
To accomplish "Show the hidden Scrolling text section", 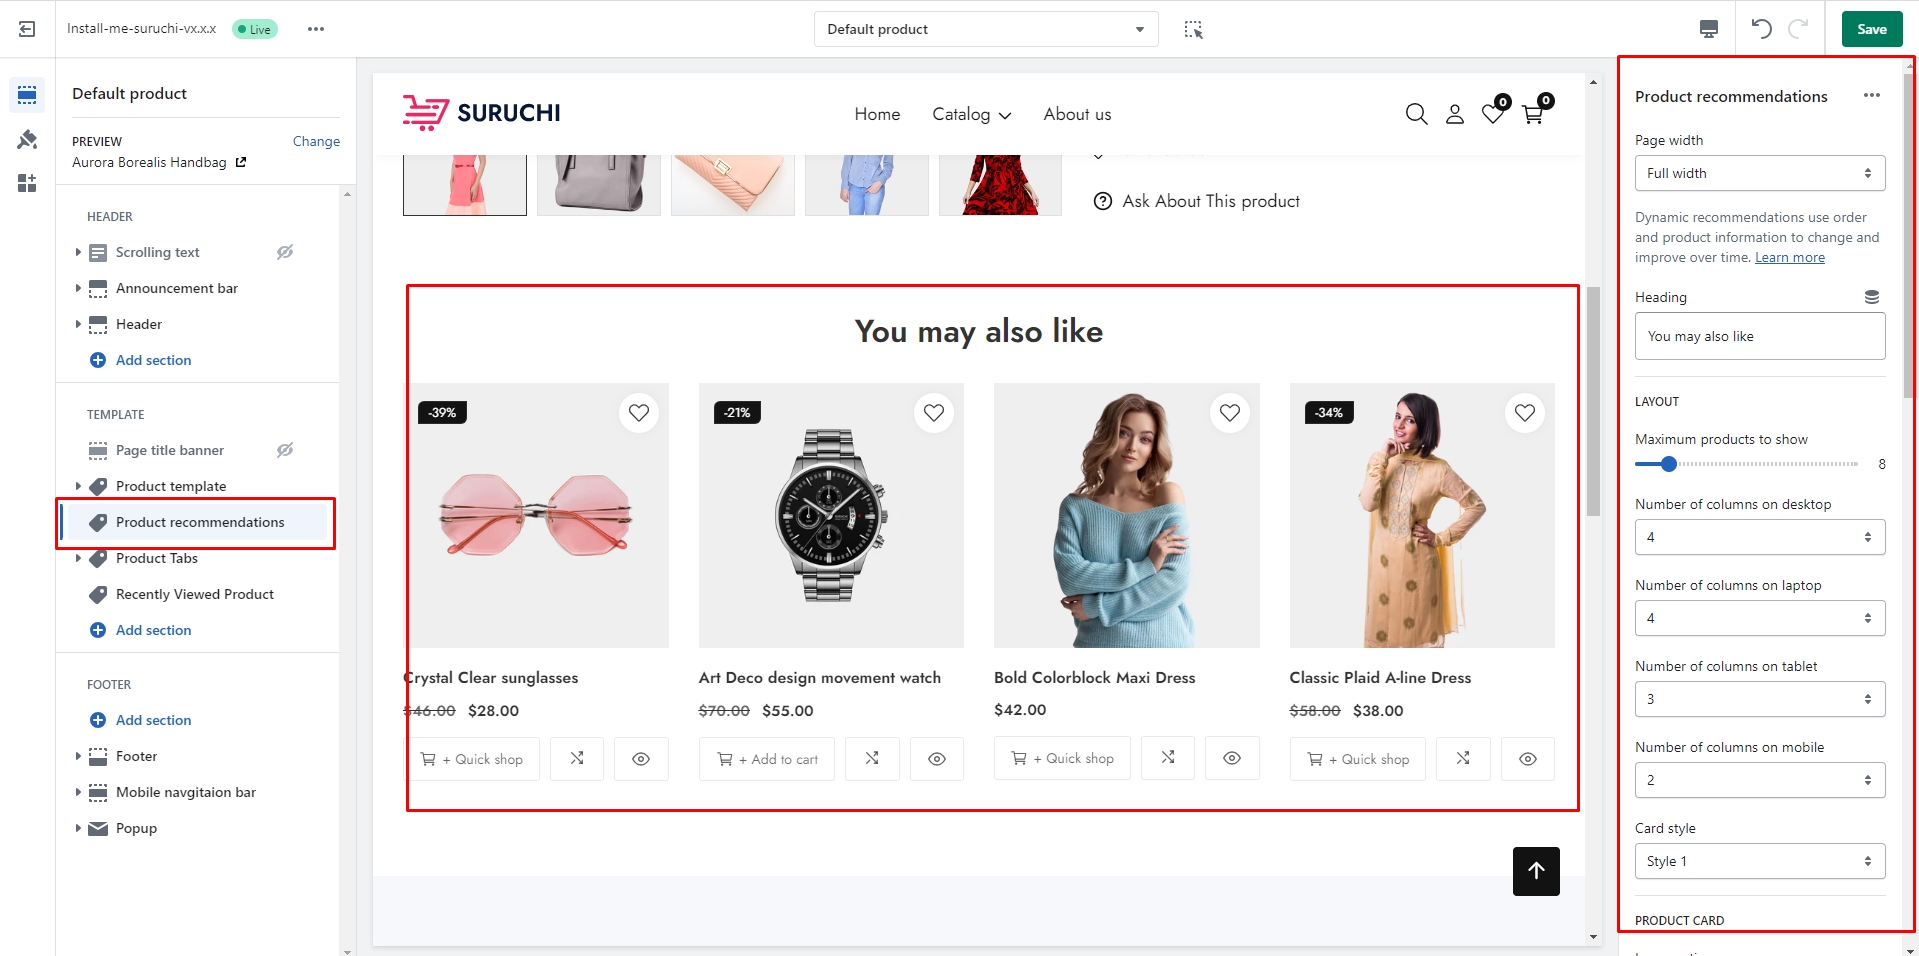I will [285, 252].
